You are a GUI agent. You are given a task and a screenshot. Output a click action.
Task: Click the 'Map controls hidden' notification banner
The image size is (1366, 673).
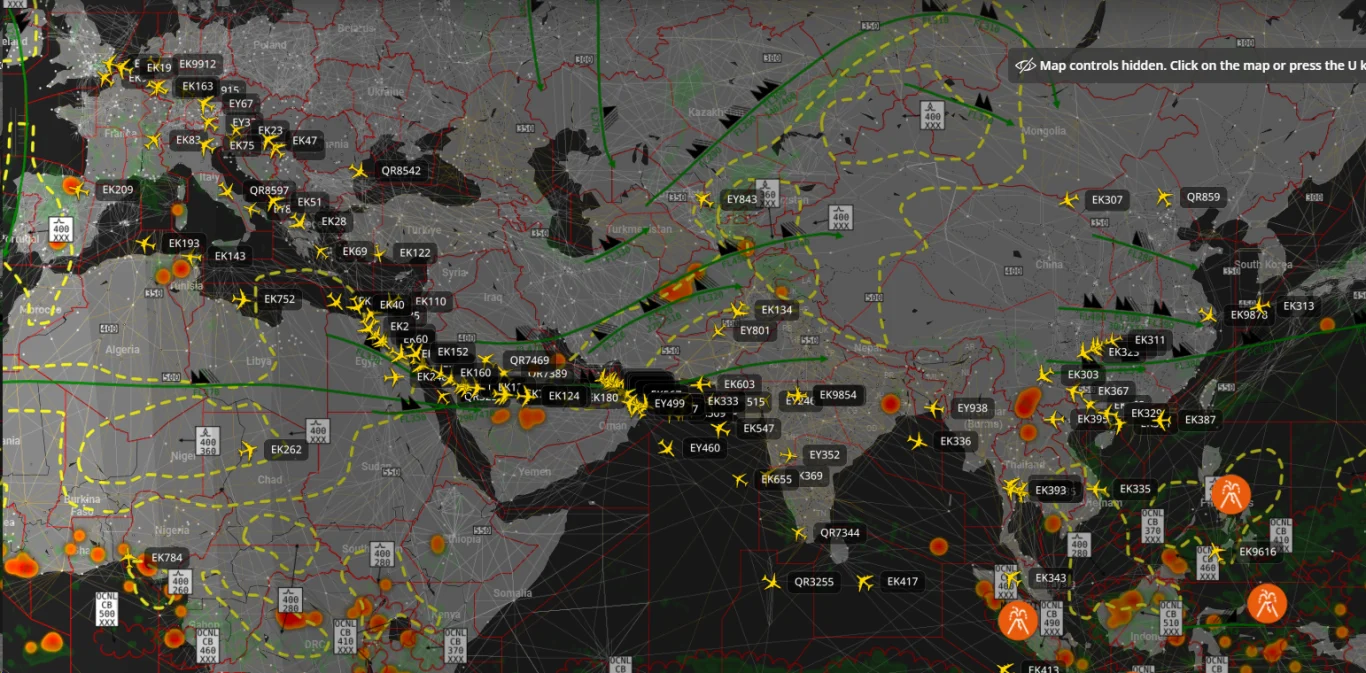tap(1187, 65)
